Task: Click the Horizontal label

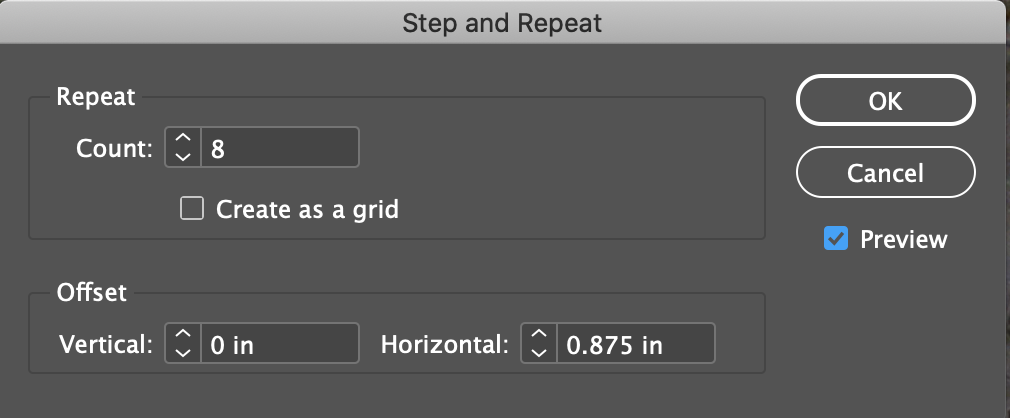Action: coord(445,345)
